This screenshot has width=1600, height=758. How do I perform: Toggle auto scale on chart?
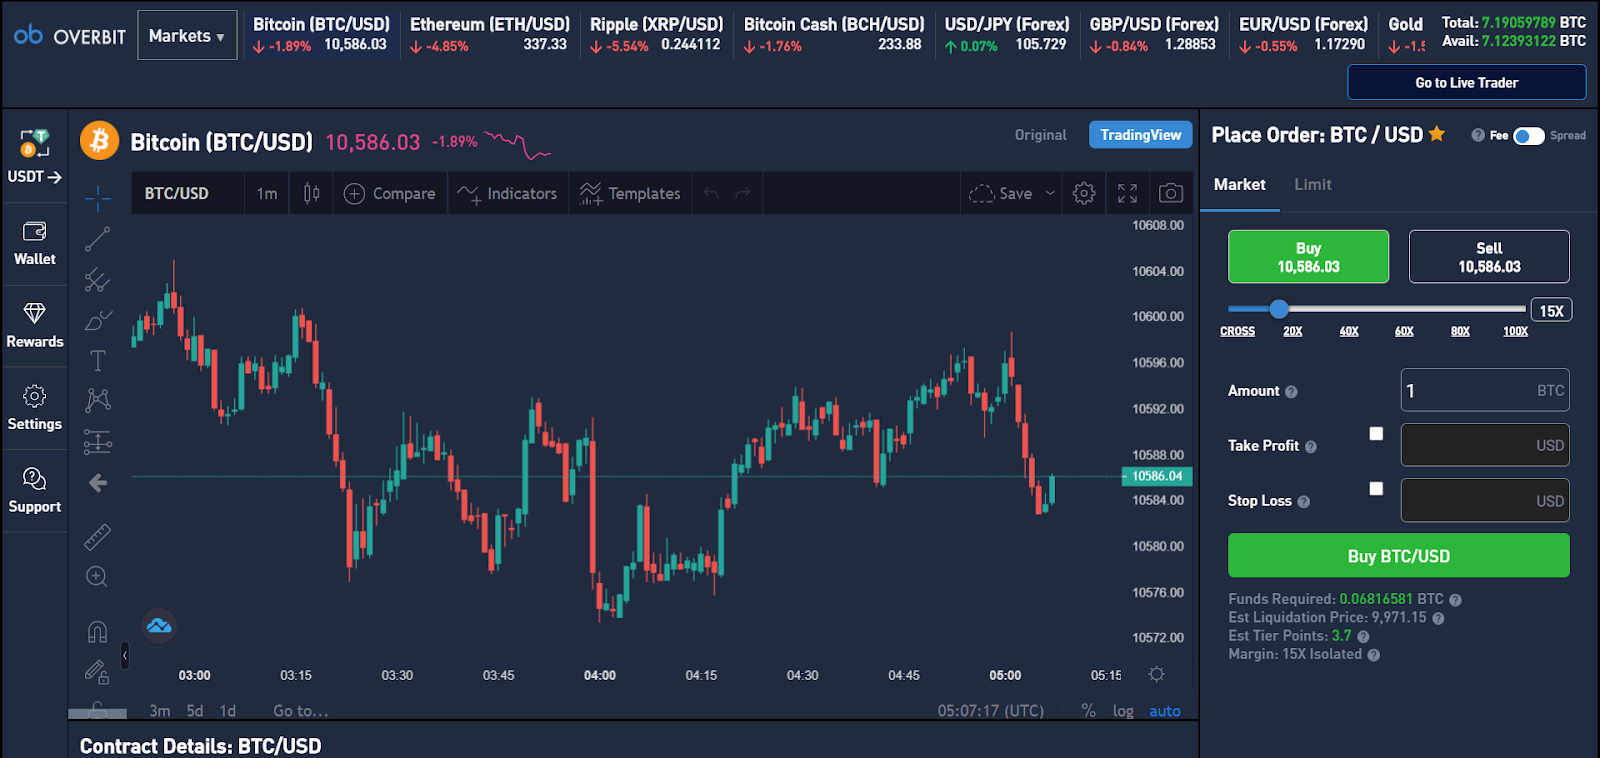click(x=1165, y=710)
